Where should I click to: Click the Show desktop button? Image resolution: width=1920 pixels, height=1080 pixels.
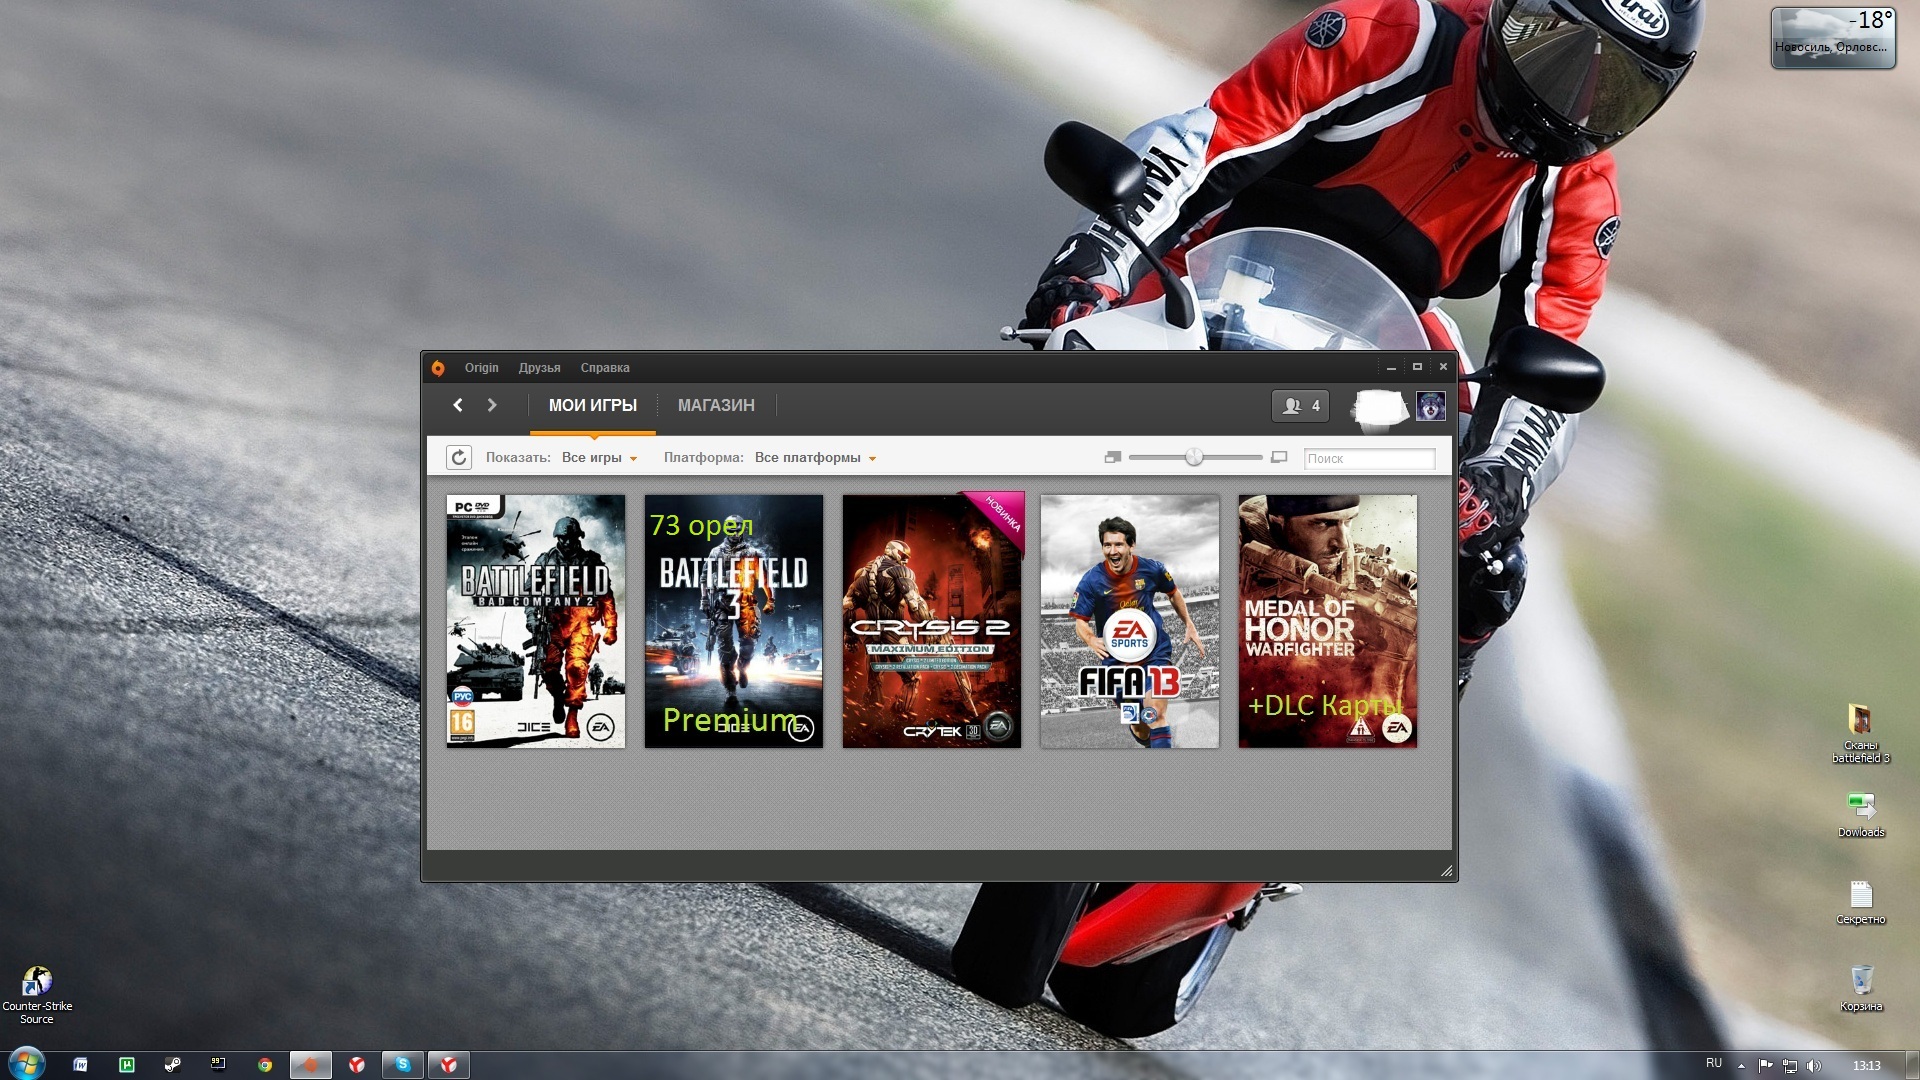(x=1912, y=1065)
